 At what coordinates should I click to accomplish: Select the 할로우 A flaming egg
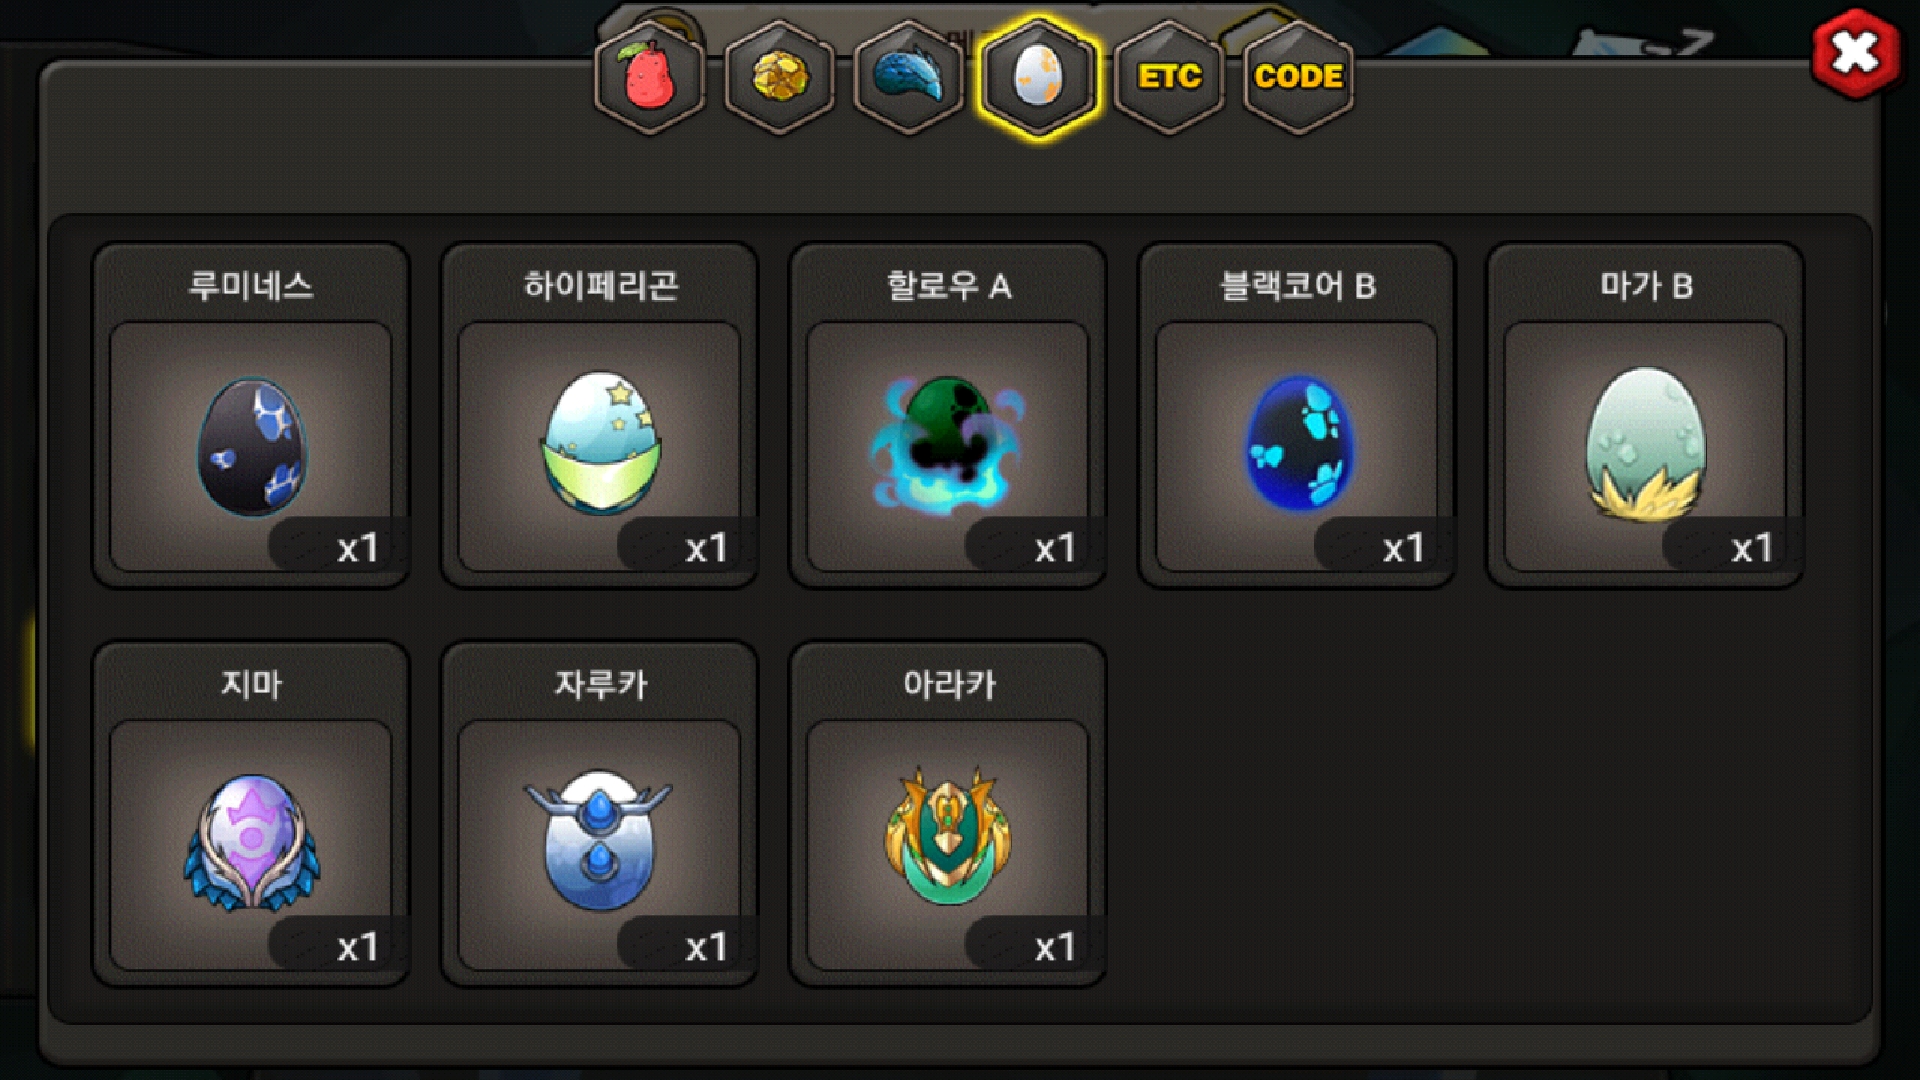tap(947, 441)
